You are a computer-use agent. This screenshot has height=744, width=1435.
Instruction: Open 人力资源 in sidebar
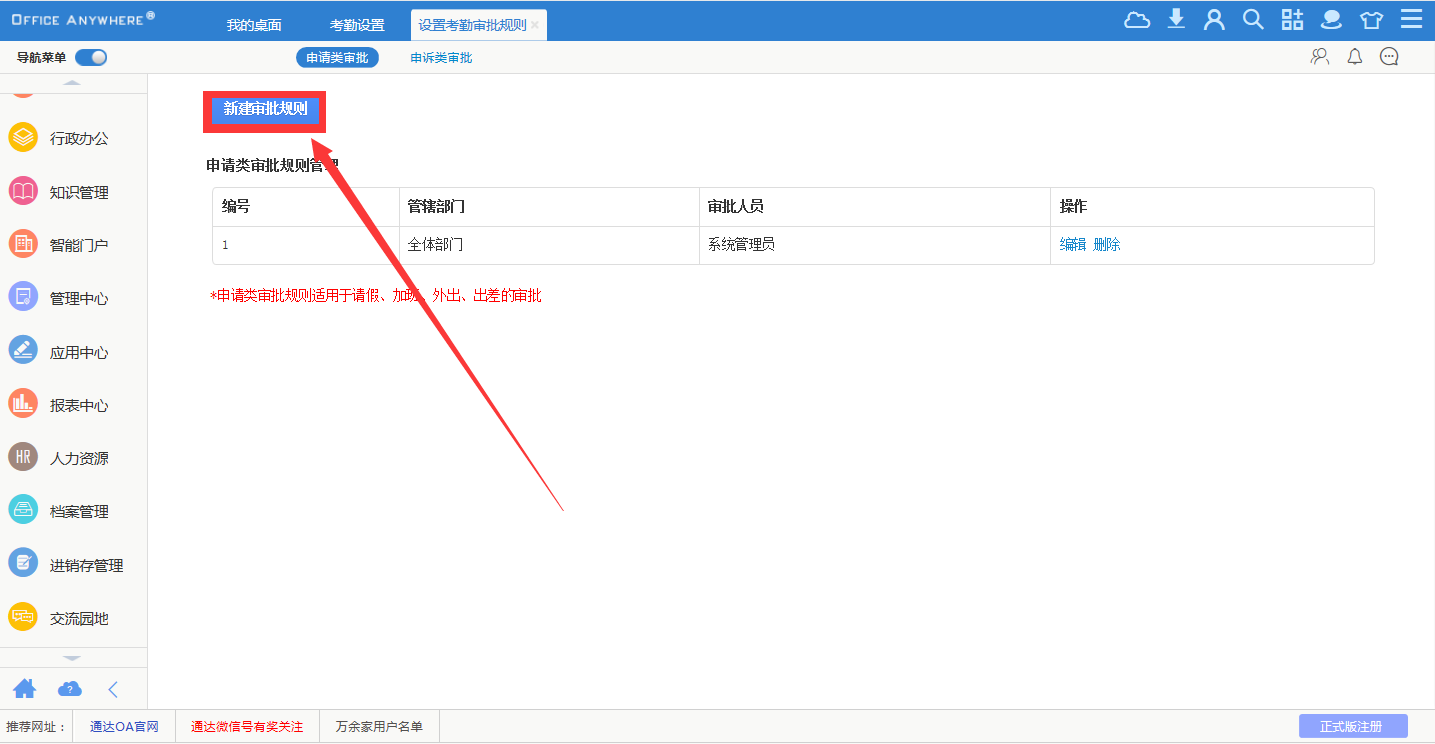(79, 459)
